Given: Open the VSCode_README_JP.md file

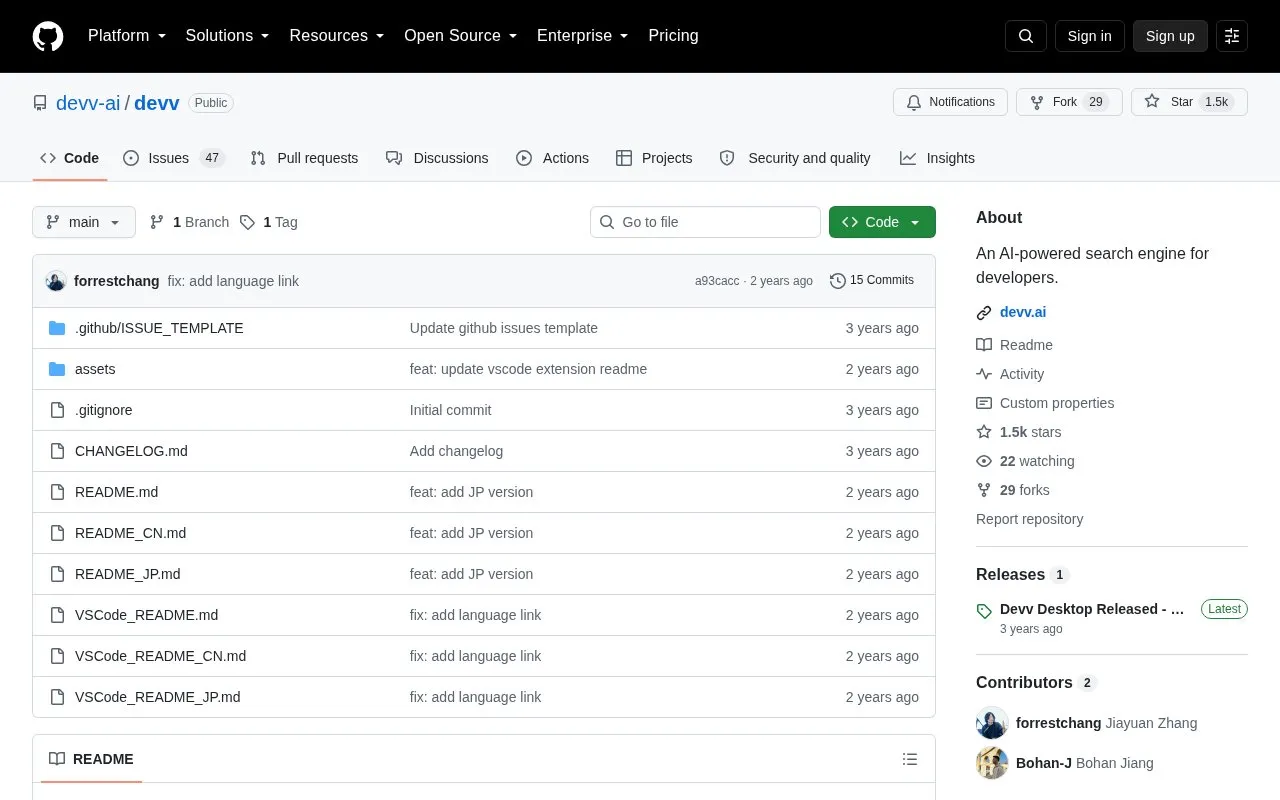Looking at the screenshot, I should [158, 697].
